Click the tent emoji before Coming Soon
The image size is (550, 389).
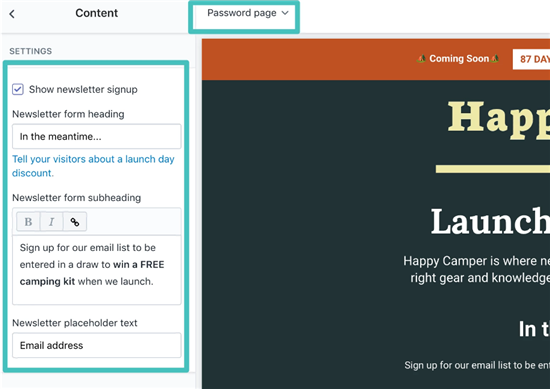421,59
